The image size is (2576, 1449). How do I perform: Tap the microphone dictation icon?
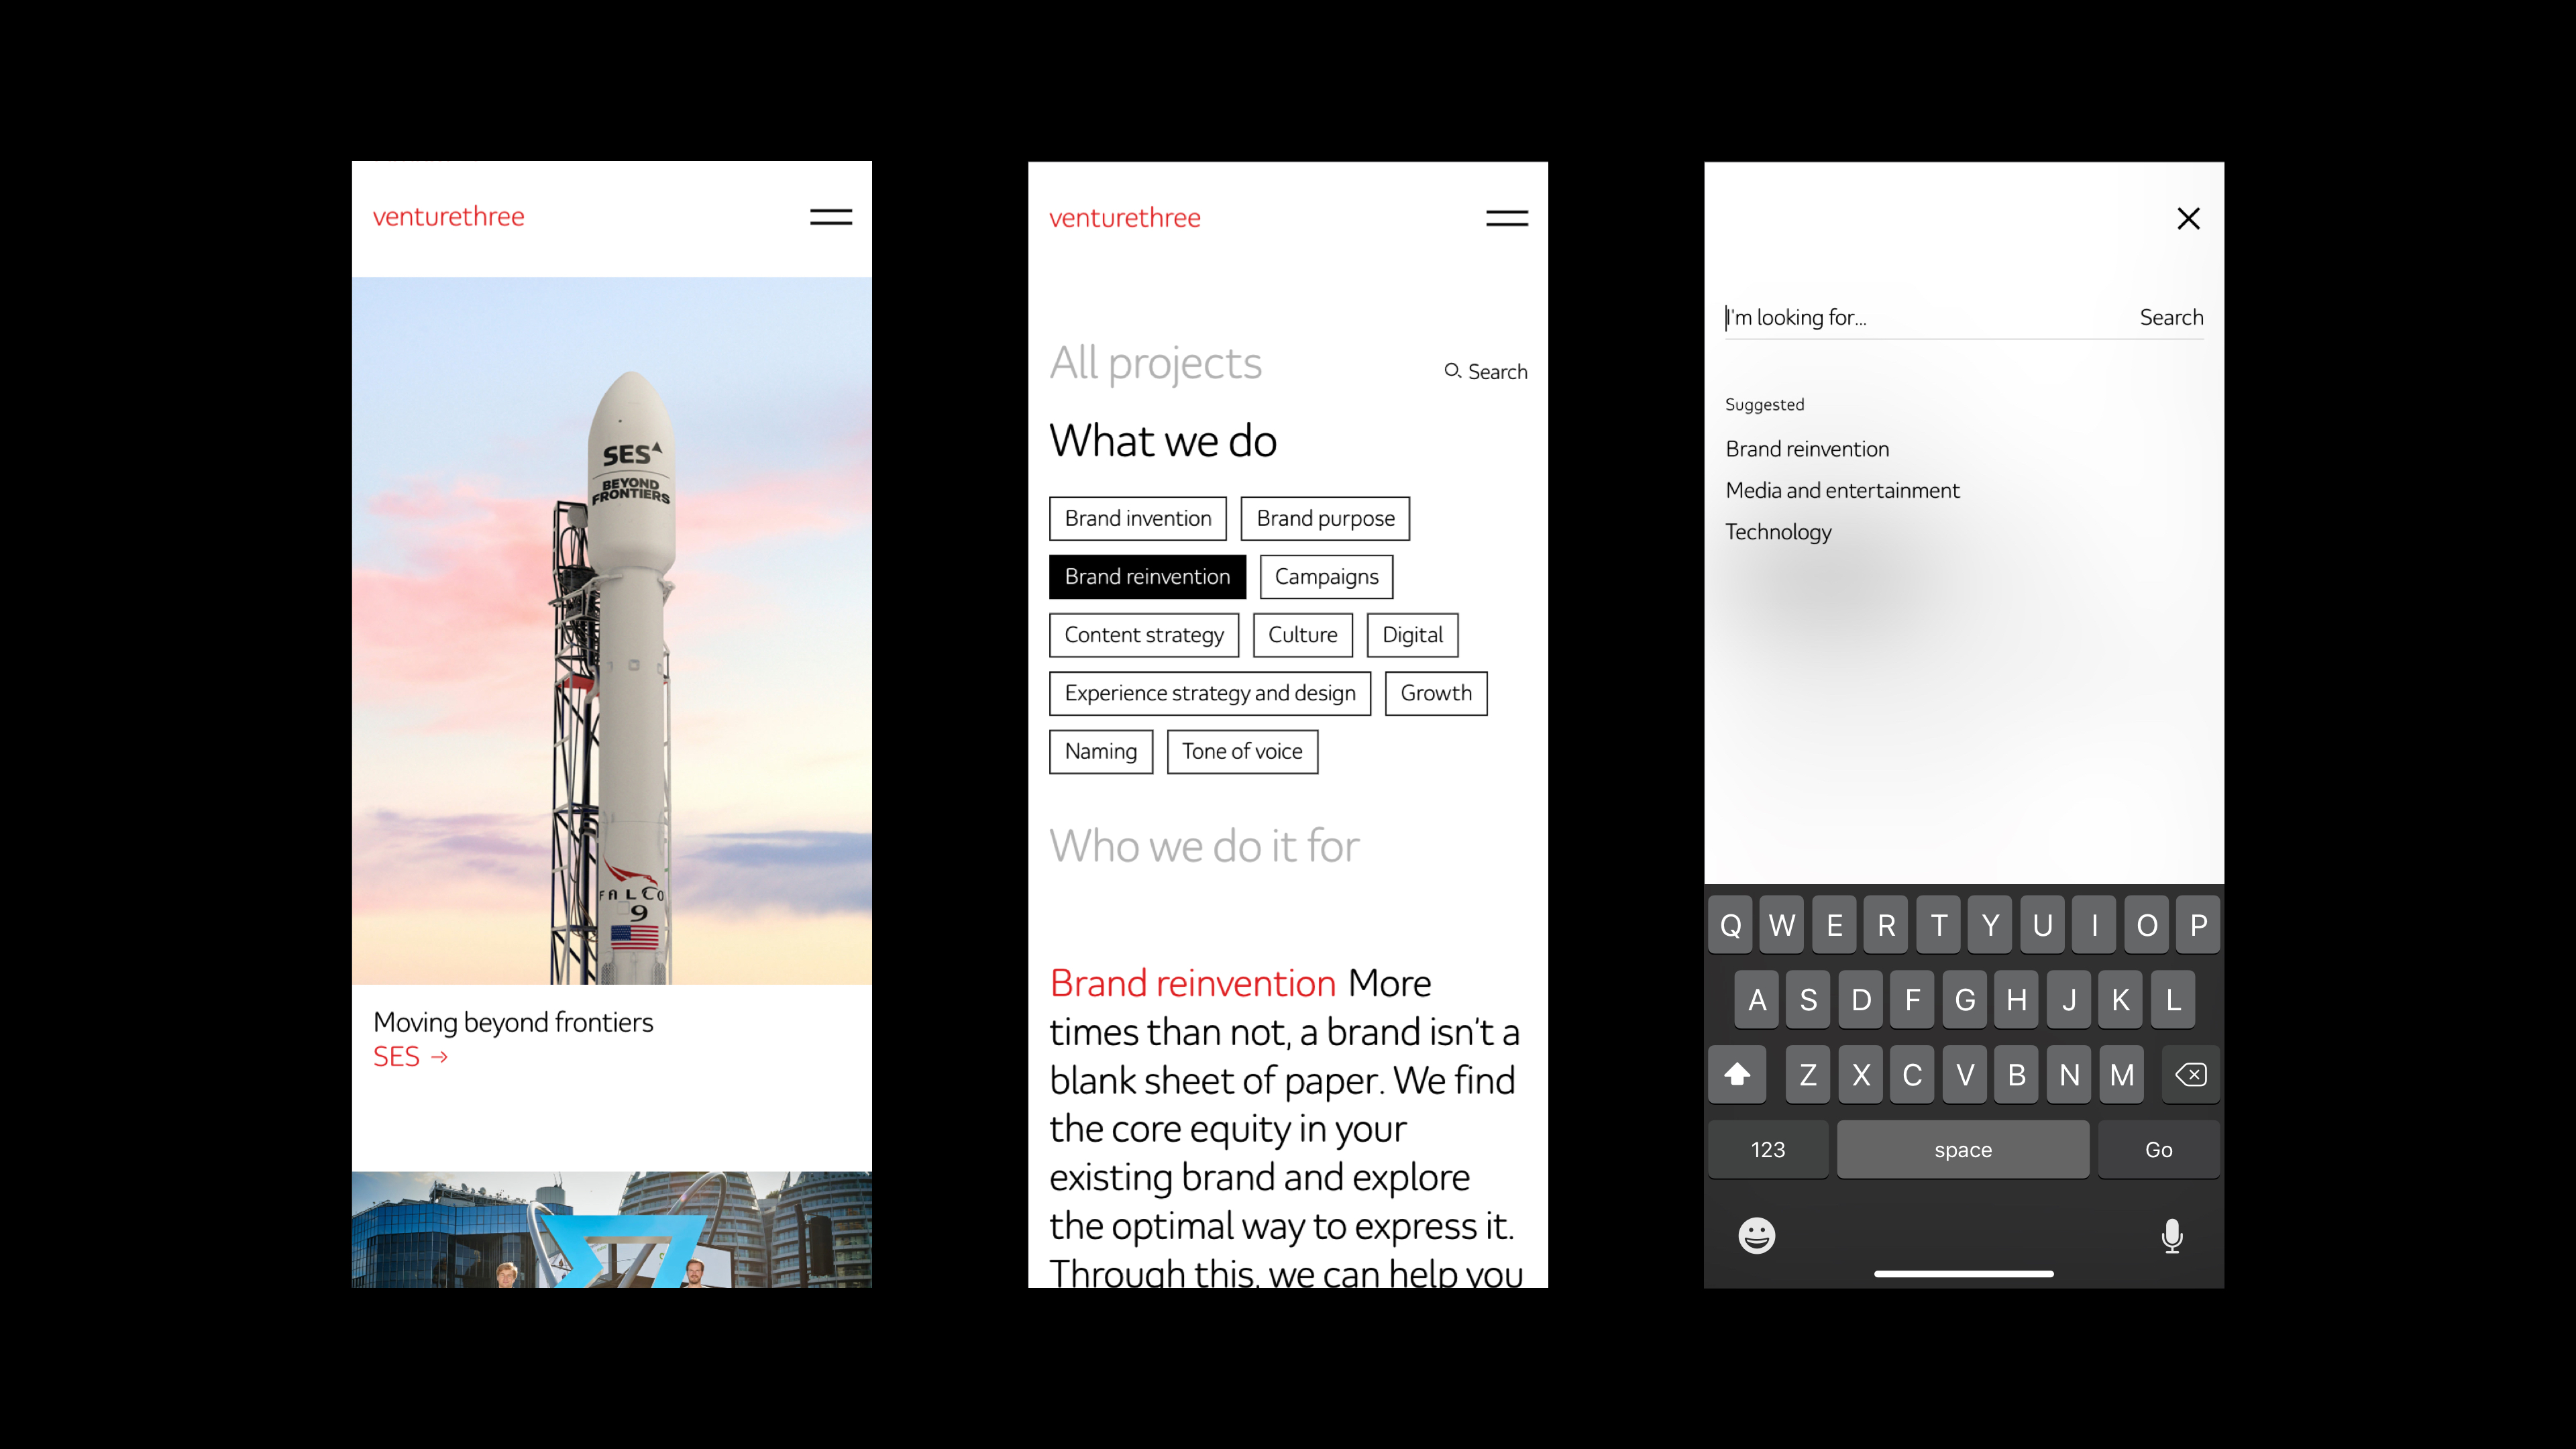pos(2171,1236)
